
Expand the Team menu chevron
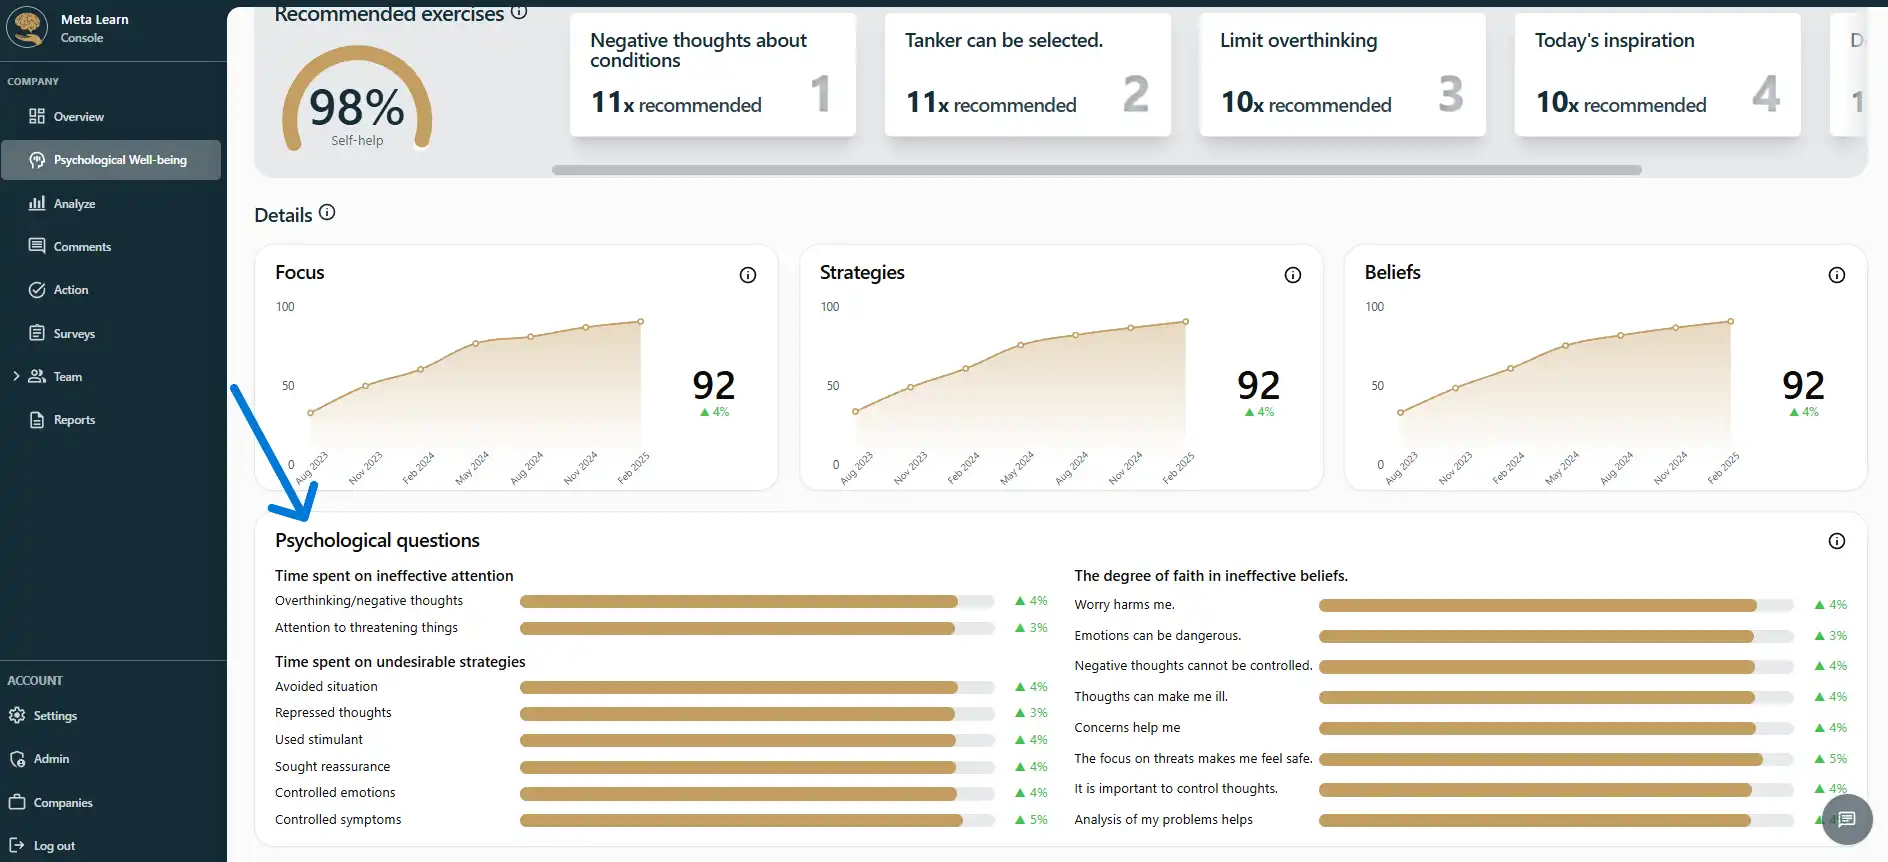tap(16, 376)
